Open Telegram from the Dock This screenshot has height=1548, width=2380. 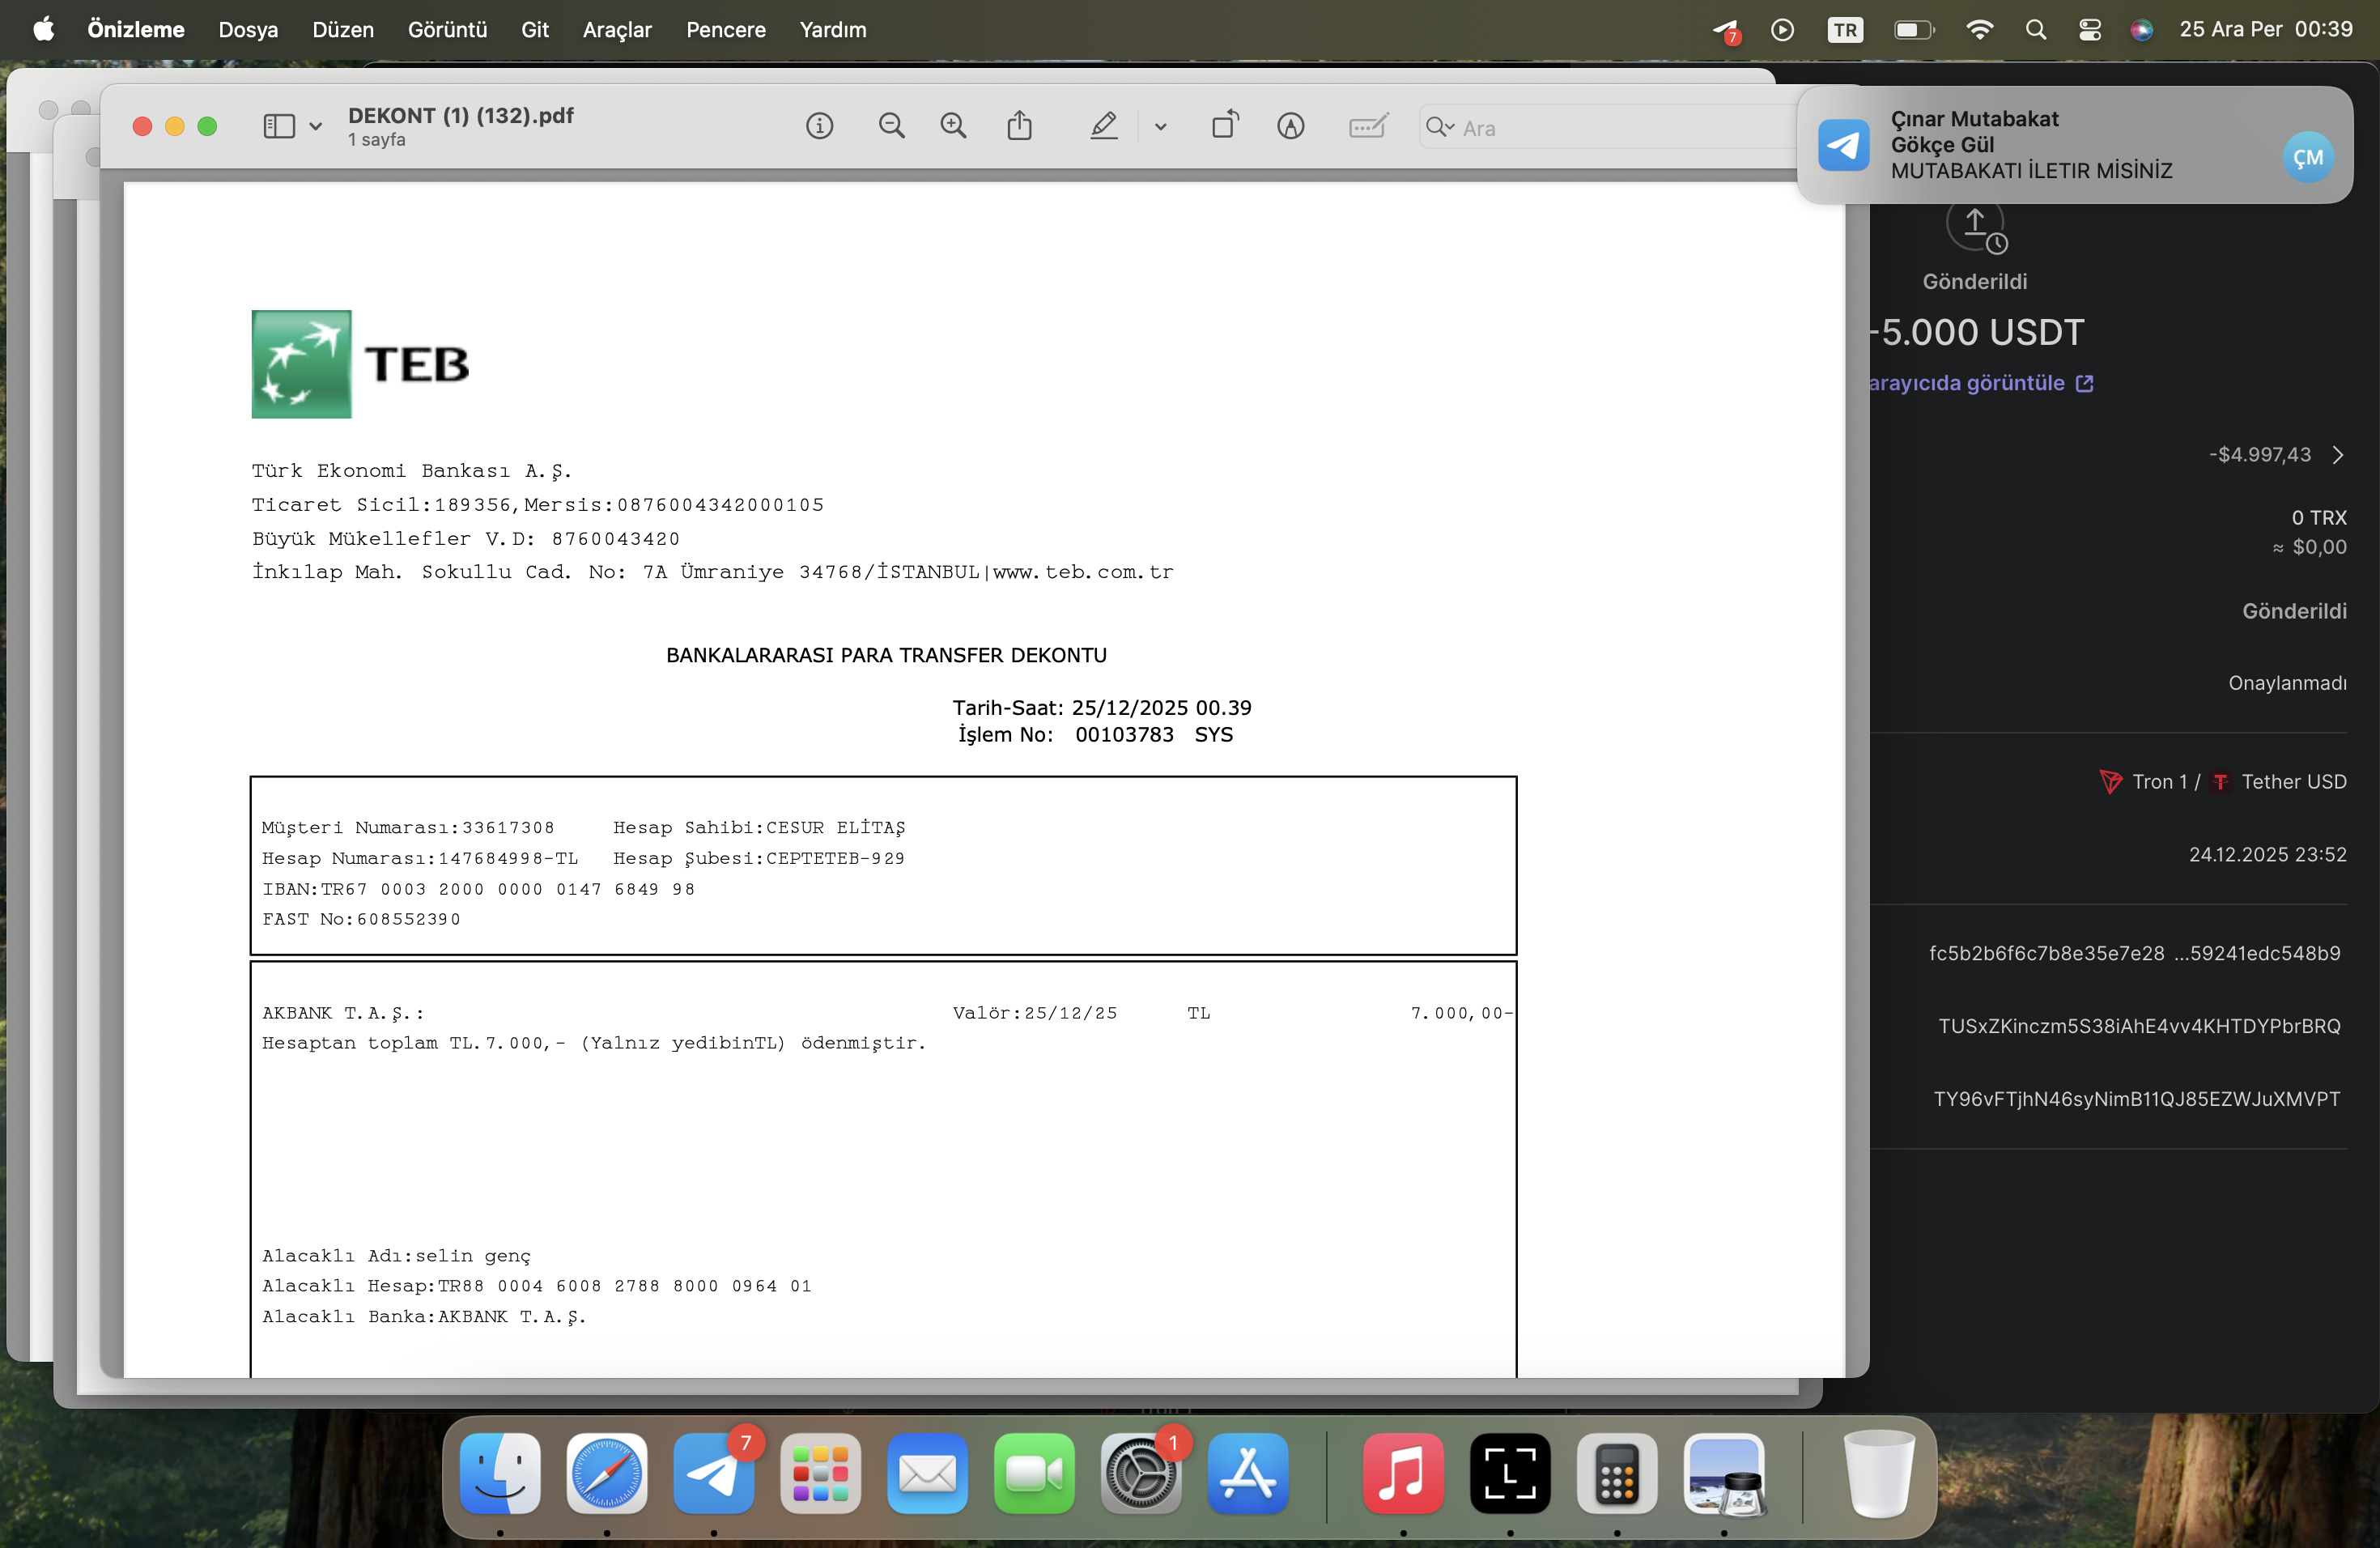coord(713,1474)
